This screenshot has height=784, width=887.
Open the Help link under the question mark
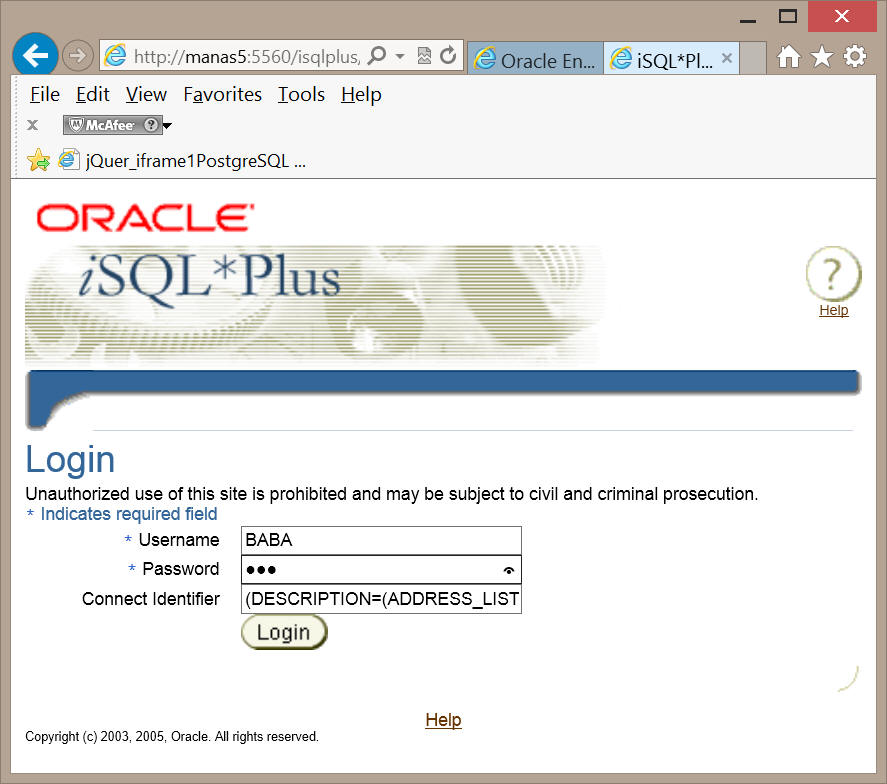tap(833, 310)
